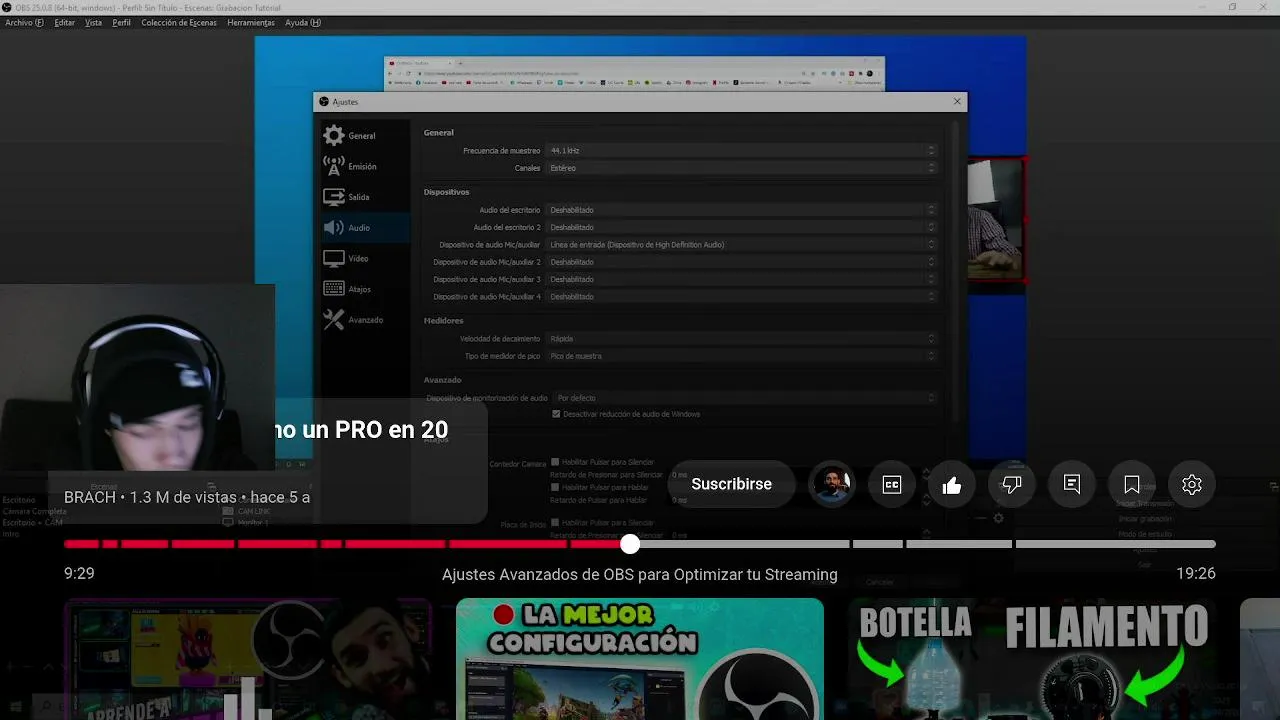Open the Dispositivo de monitorización de audio dropdown
The height and width of the screenshot is (720, 1280).
tap(745, 398)
